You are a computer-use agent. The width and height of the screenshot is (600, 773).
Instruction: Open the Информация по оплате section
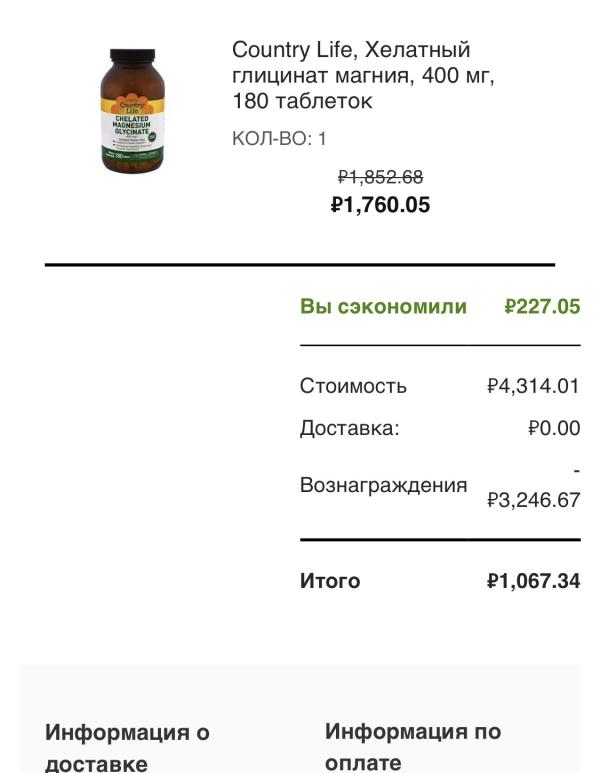coord(413,746)
